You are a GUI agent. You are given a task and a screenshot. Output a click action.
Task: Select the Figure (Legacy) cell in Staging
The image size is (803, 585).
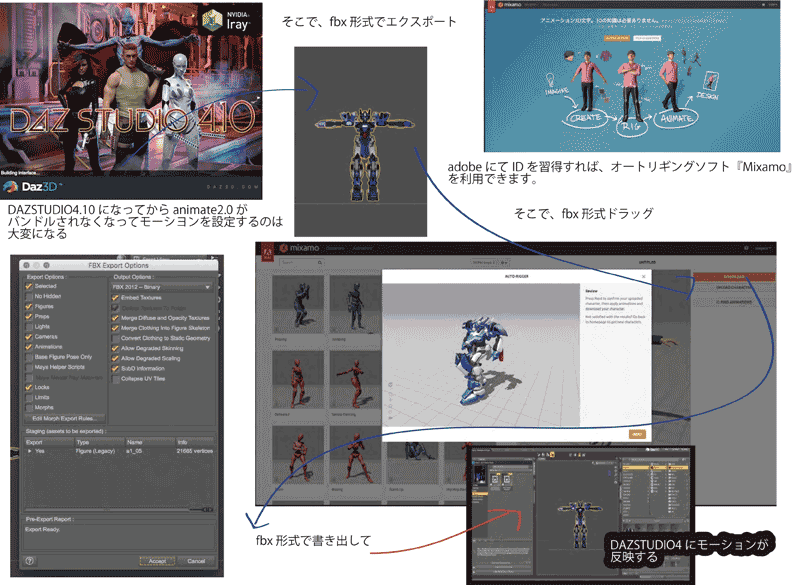[95, 451]
